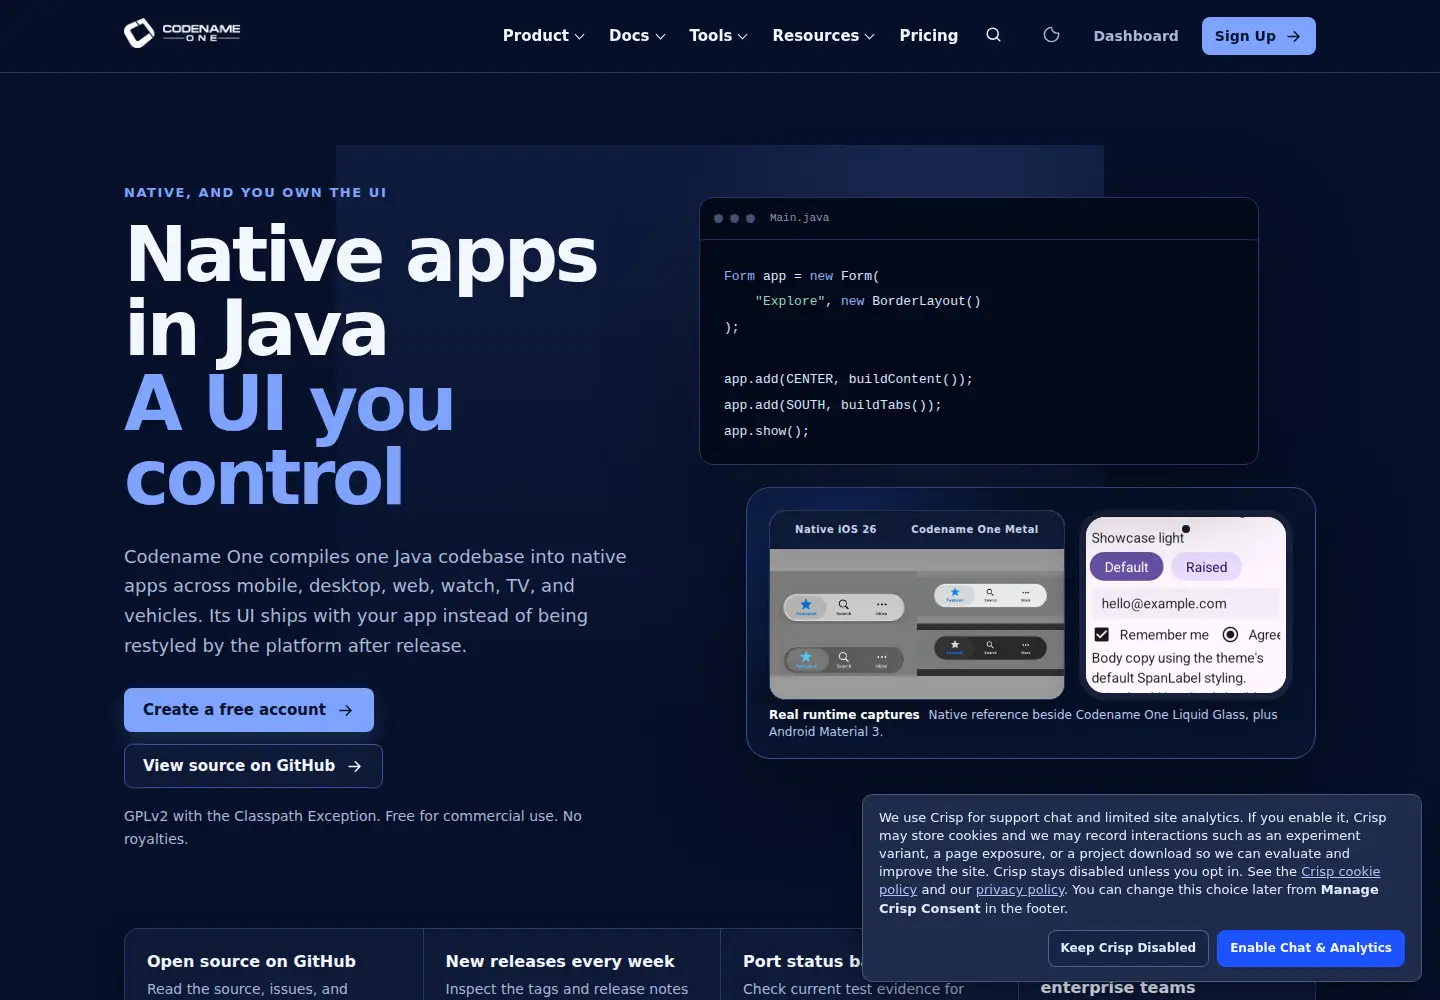Image resolution: width=1440 pixels, height=1000 pixels.
Task: Expand the Tools dropdown menu
Action: pyautogui.click(x=718, y=36)
